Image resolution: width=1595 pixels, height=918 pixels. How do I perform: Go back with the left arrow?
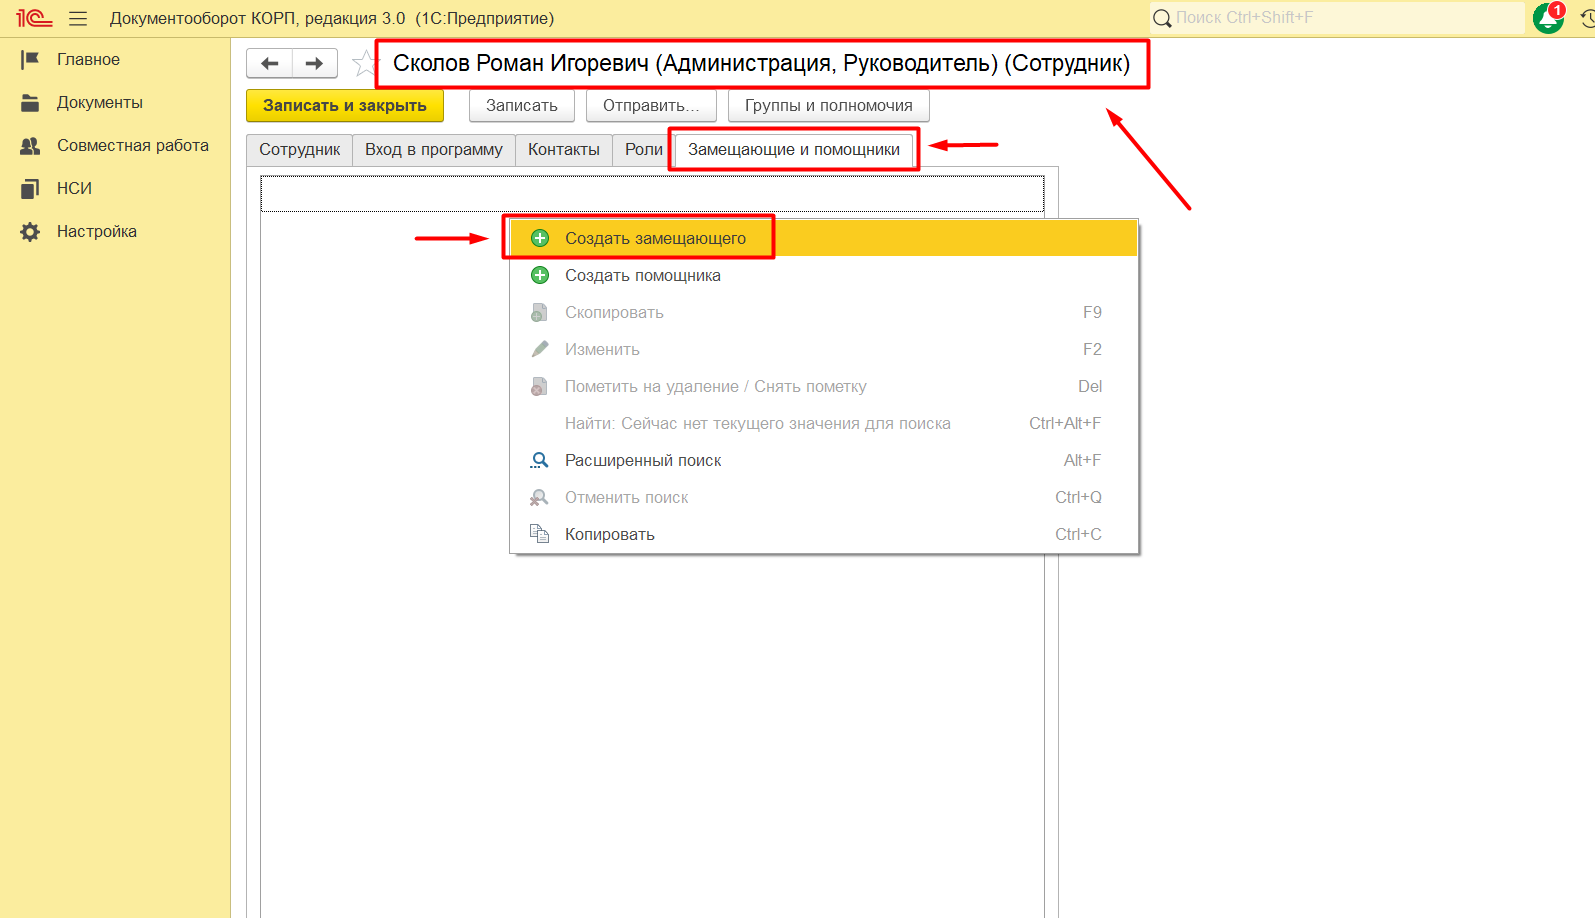269,63
